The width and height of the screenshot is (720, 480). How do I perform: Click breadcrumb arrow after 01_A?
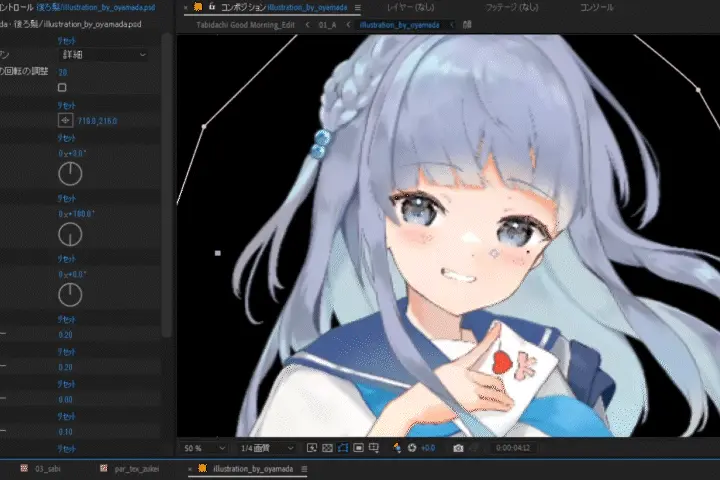click(348, 25)
